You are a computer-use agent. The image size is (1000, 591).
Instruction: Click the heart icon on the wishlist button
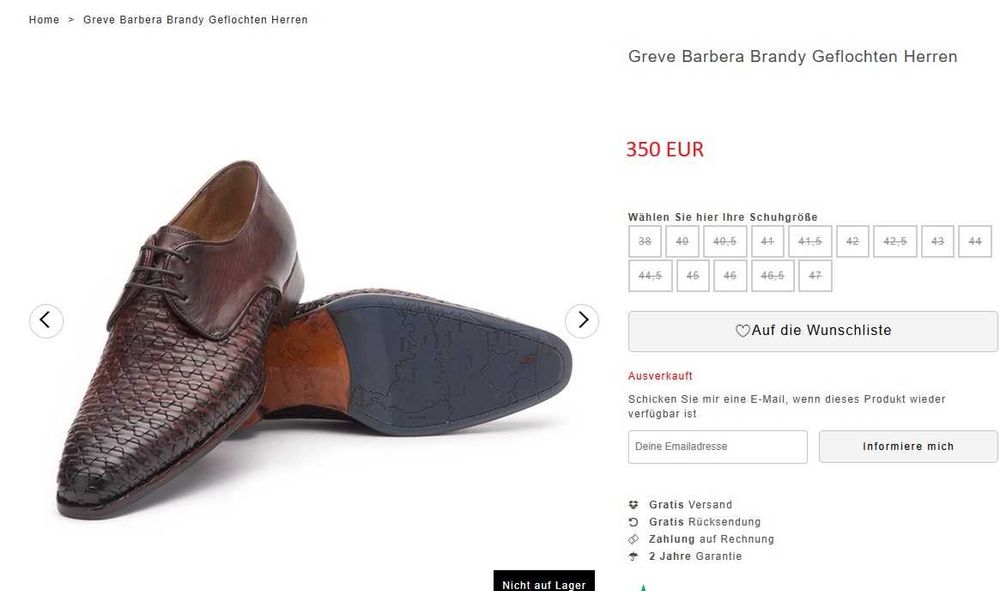pyautogui.click(x=742, y=331)
